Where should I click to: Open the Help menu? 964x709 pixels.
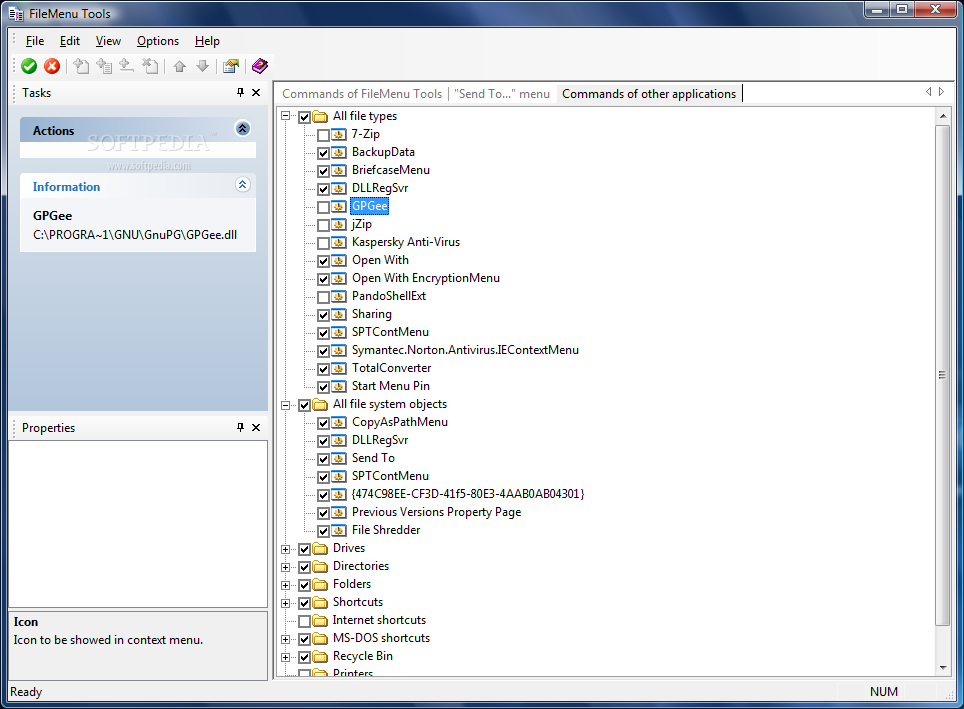pos(207,41)
